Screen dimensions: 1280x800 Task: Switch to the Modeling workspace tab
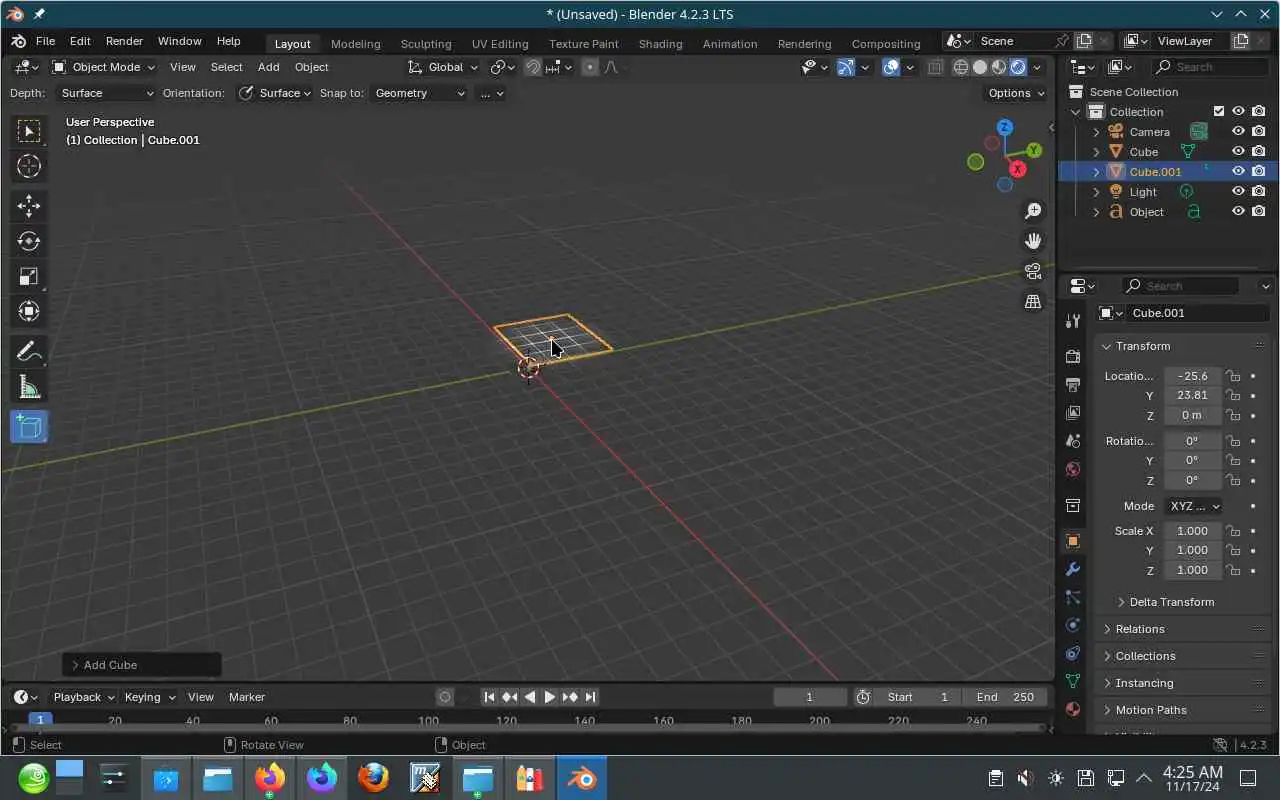click(356, 44)
